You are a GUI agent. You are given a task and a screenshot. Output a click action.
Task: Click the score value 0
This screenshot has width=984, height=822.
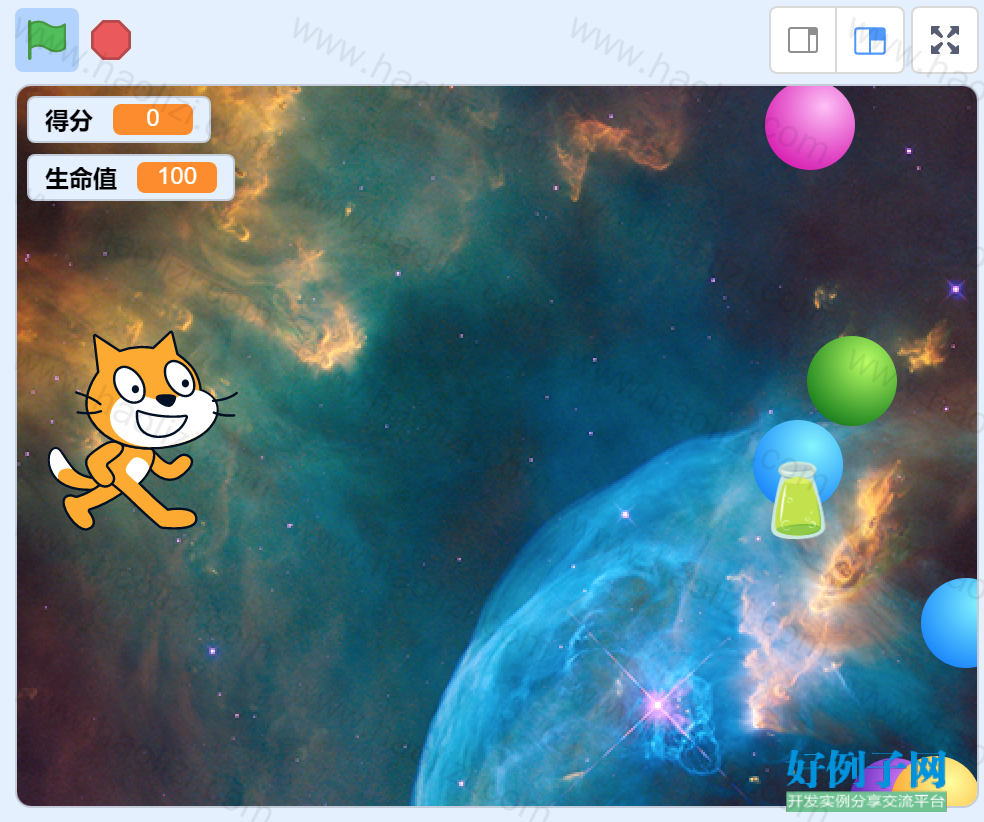152,119
